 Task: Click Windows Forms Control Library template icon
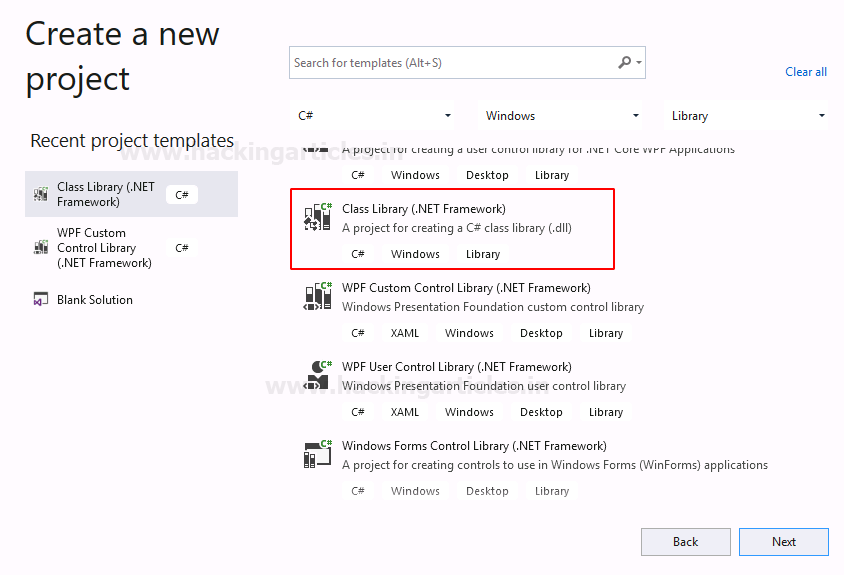point(318,454)
